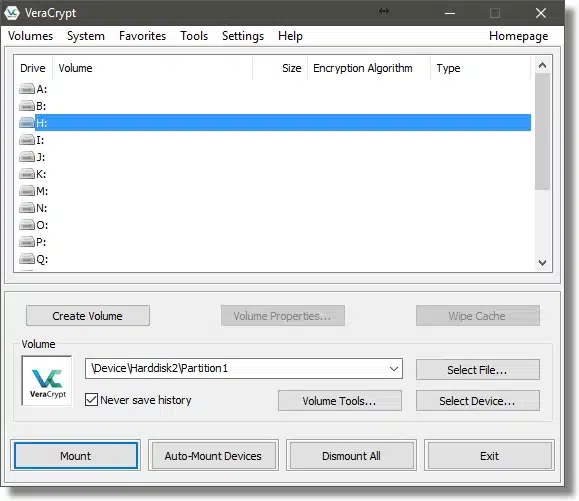
Task: Mount the selected volume
Action: click(x=76, y=456)
